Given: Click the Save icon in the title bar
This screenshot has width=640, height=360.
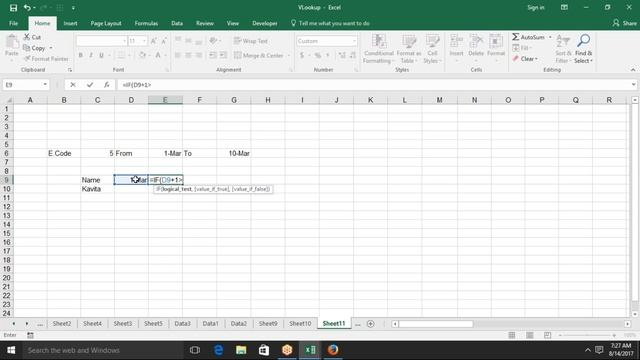Looking at the screenshot, I should click(13, 7).
